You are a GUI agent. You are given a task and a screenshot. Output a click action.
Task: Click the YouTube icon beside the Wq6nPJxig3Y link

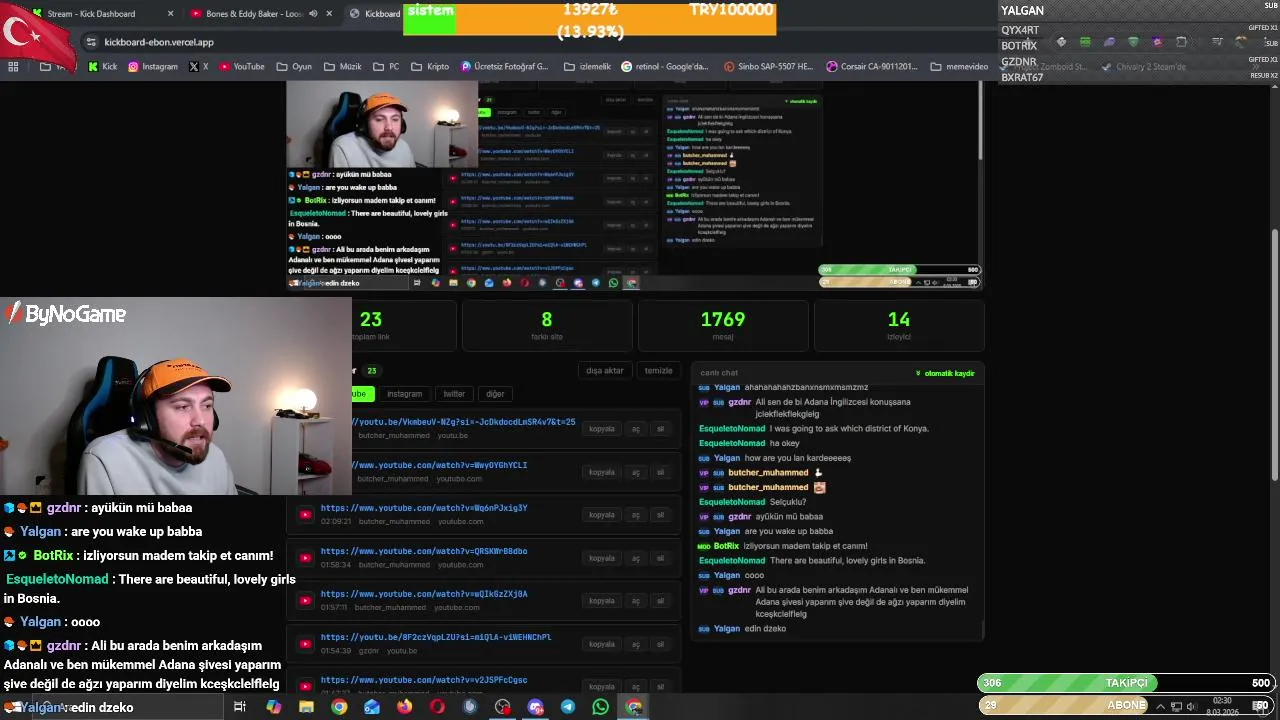(x=305, y=515)
